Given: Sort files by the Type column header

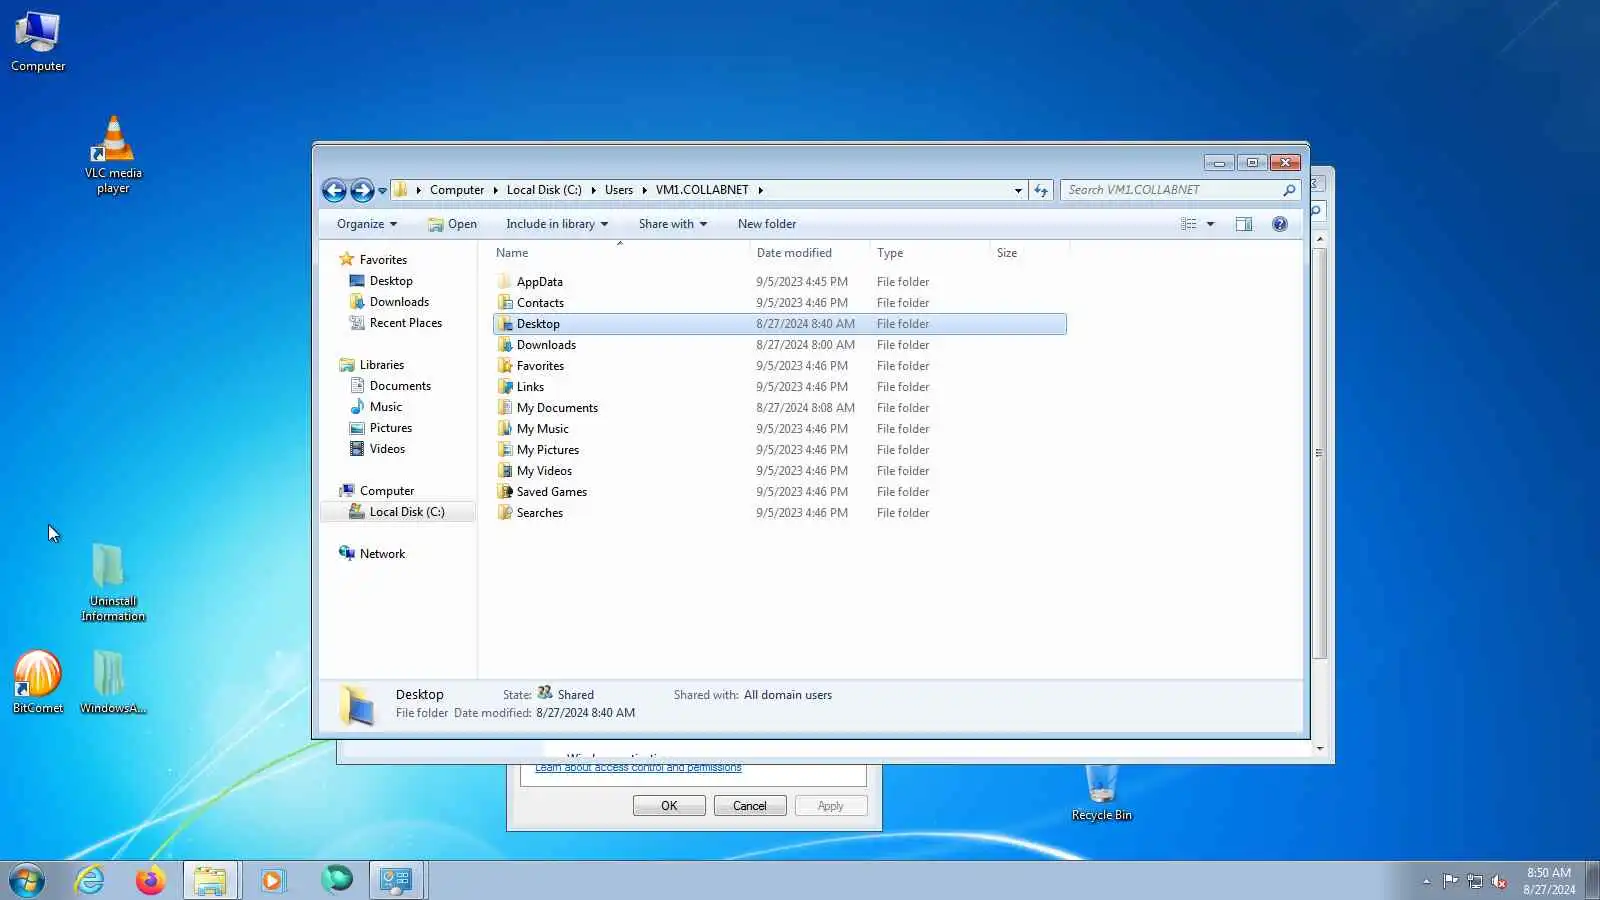Looking at the screenshot, I should 930,253.
